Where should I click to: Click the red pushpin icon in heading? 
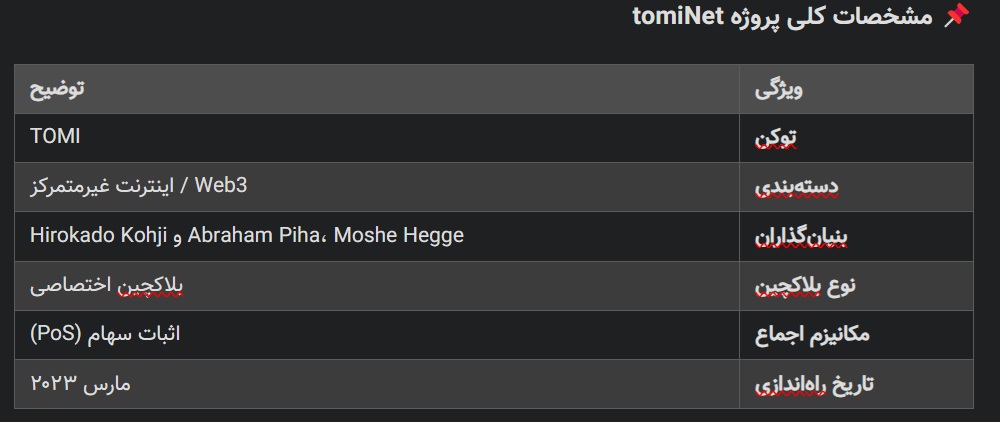point(956,15)
